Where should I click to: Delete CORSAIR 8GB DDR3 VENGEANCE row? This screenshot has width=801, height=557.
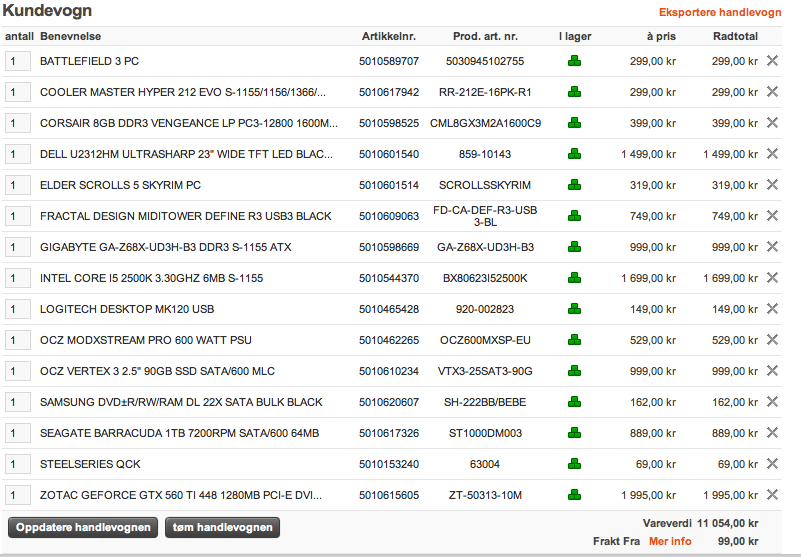[x=772, y=123]
